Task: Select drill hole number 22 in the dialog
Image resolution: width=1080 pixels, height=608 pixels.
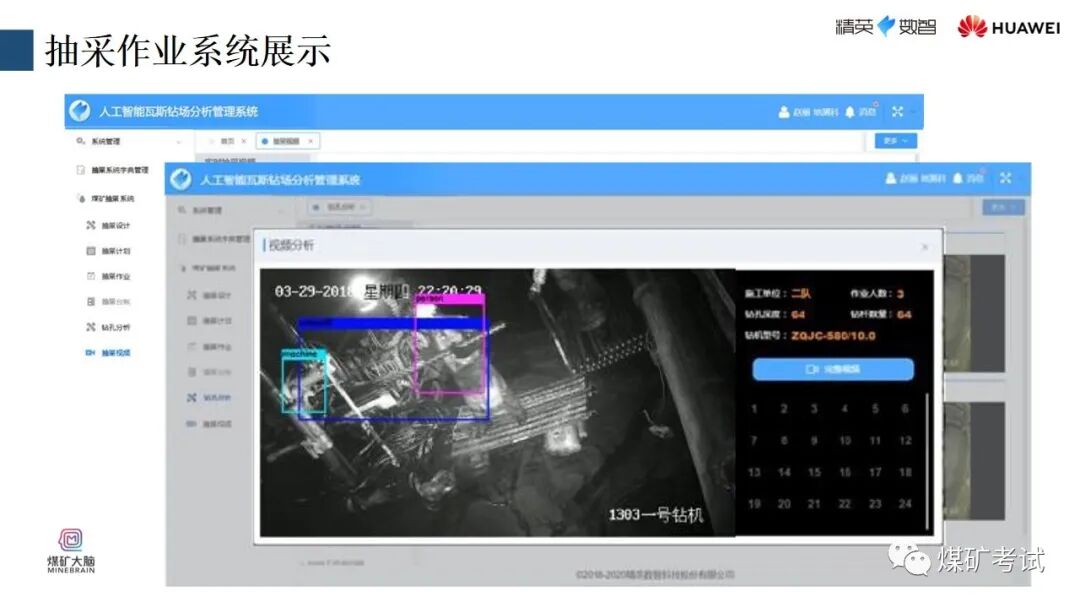Action: (844, 504)
